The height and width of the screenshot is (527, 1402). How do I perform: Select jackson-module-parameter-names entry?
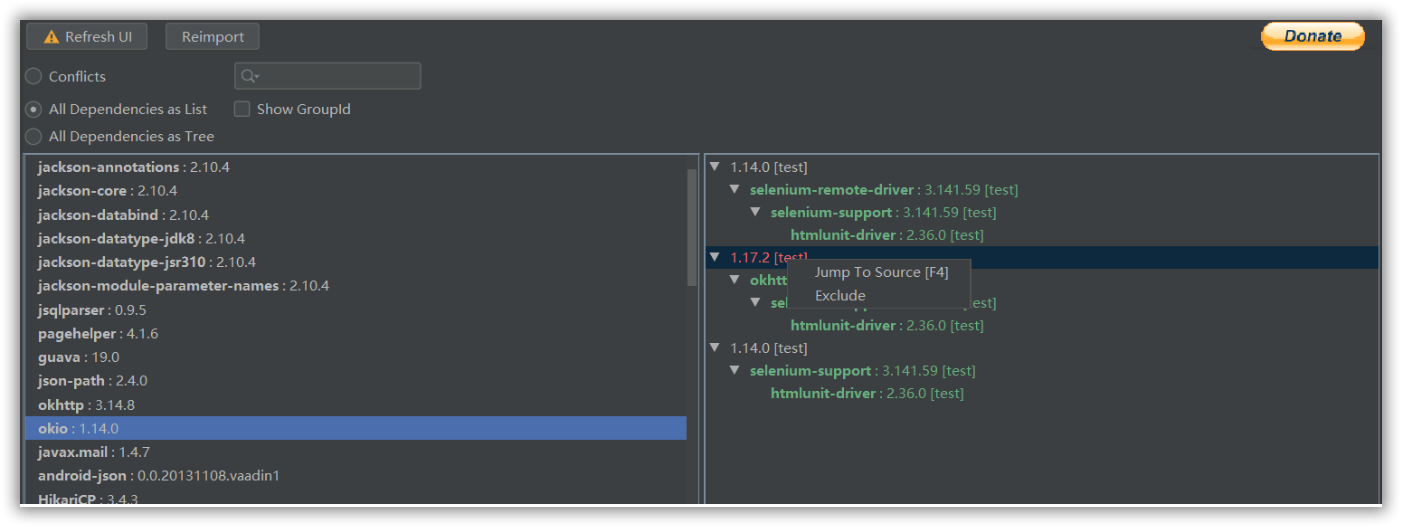pyautogui.click(x=356, y=285)
